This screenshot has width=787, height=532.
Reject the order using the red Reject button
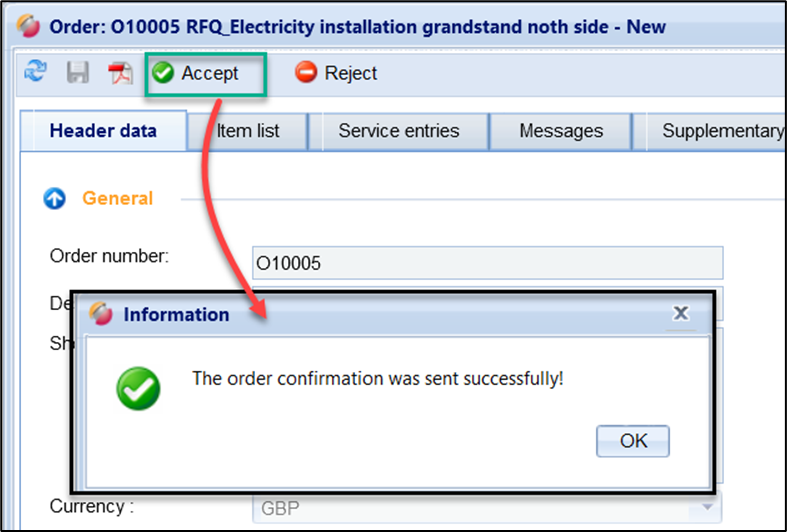click(337, 73)
